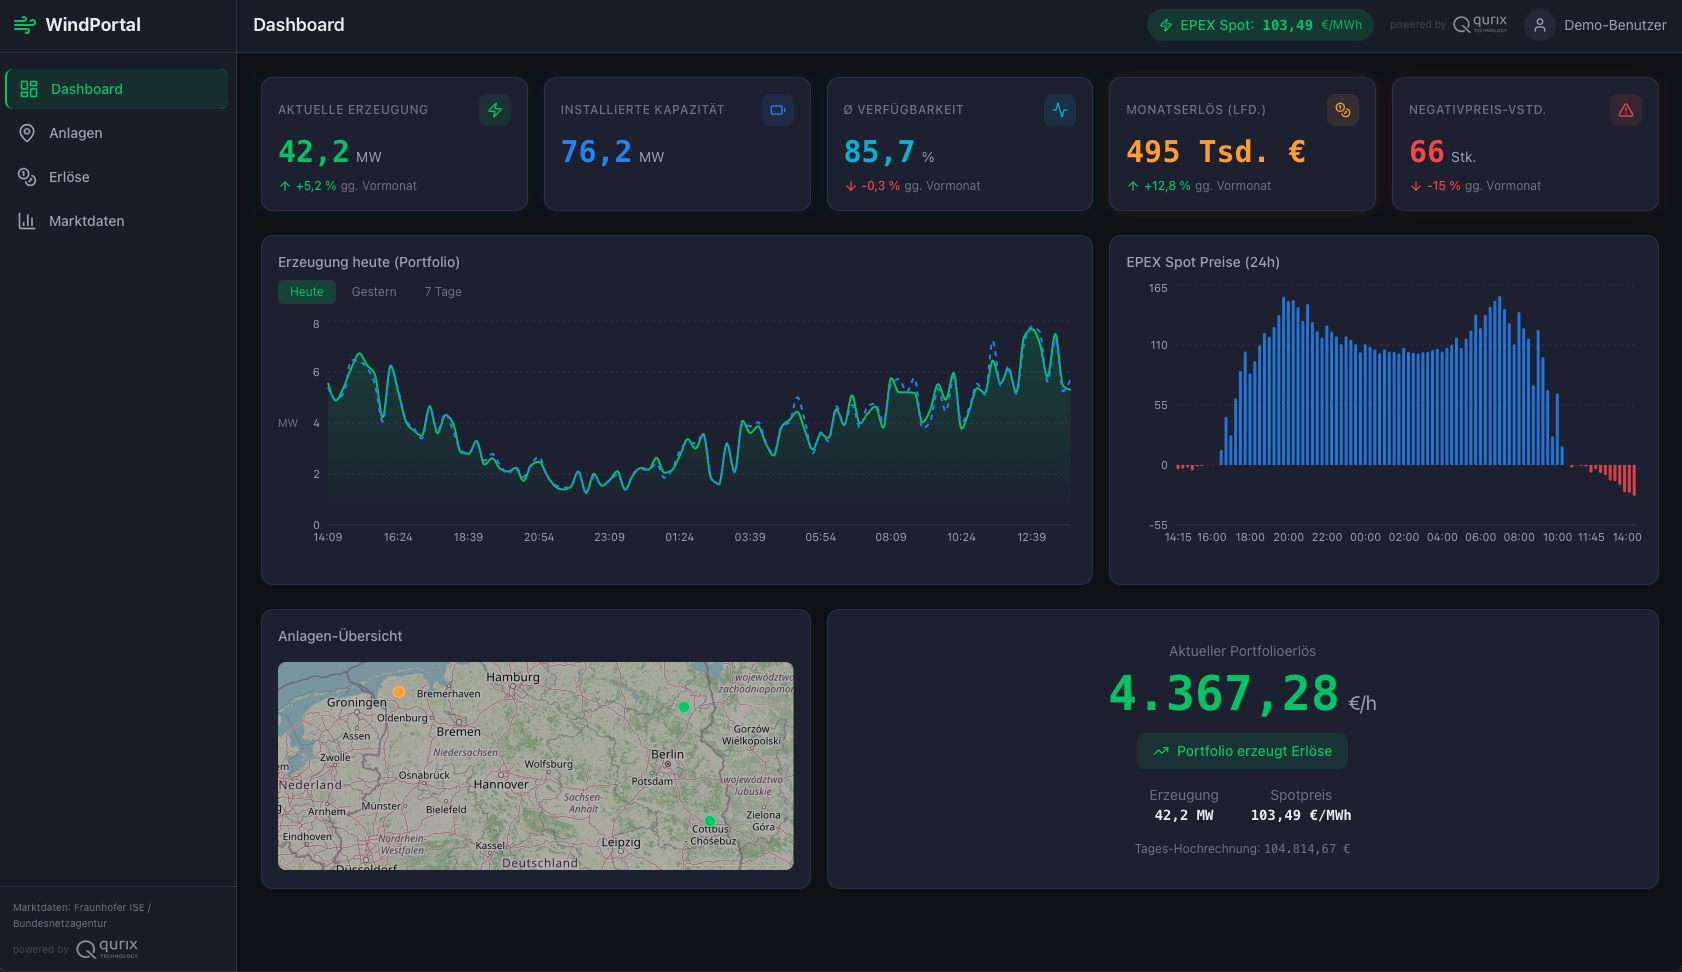Click the Portfolio erzeugt Erlöse button
The image size is (1682, 972).
(x=1242, y=750)
